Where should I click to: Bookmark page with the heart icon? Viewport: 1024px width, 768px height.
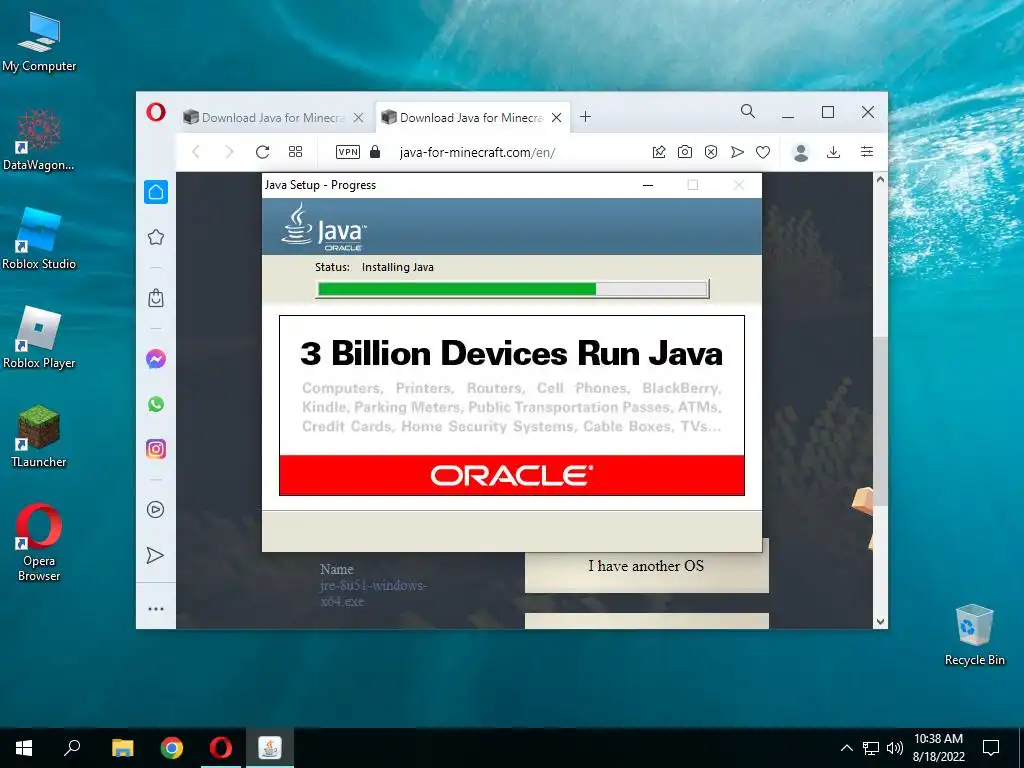click(x=763, y=152)
